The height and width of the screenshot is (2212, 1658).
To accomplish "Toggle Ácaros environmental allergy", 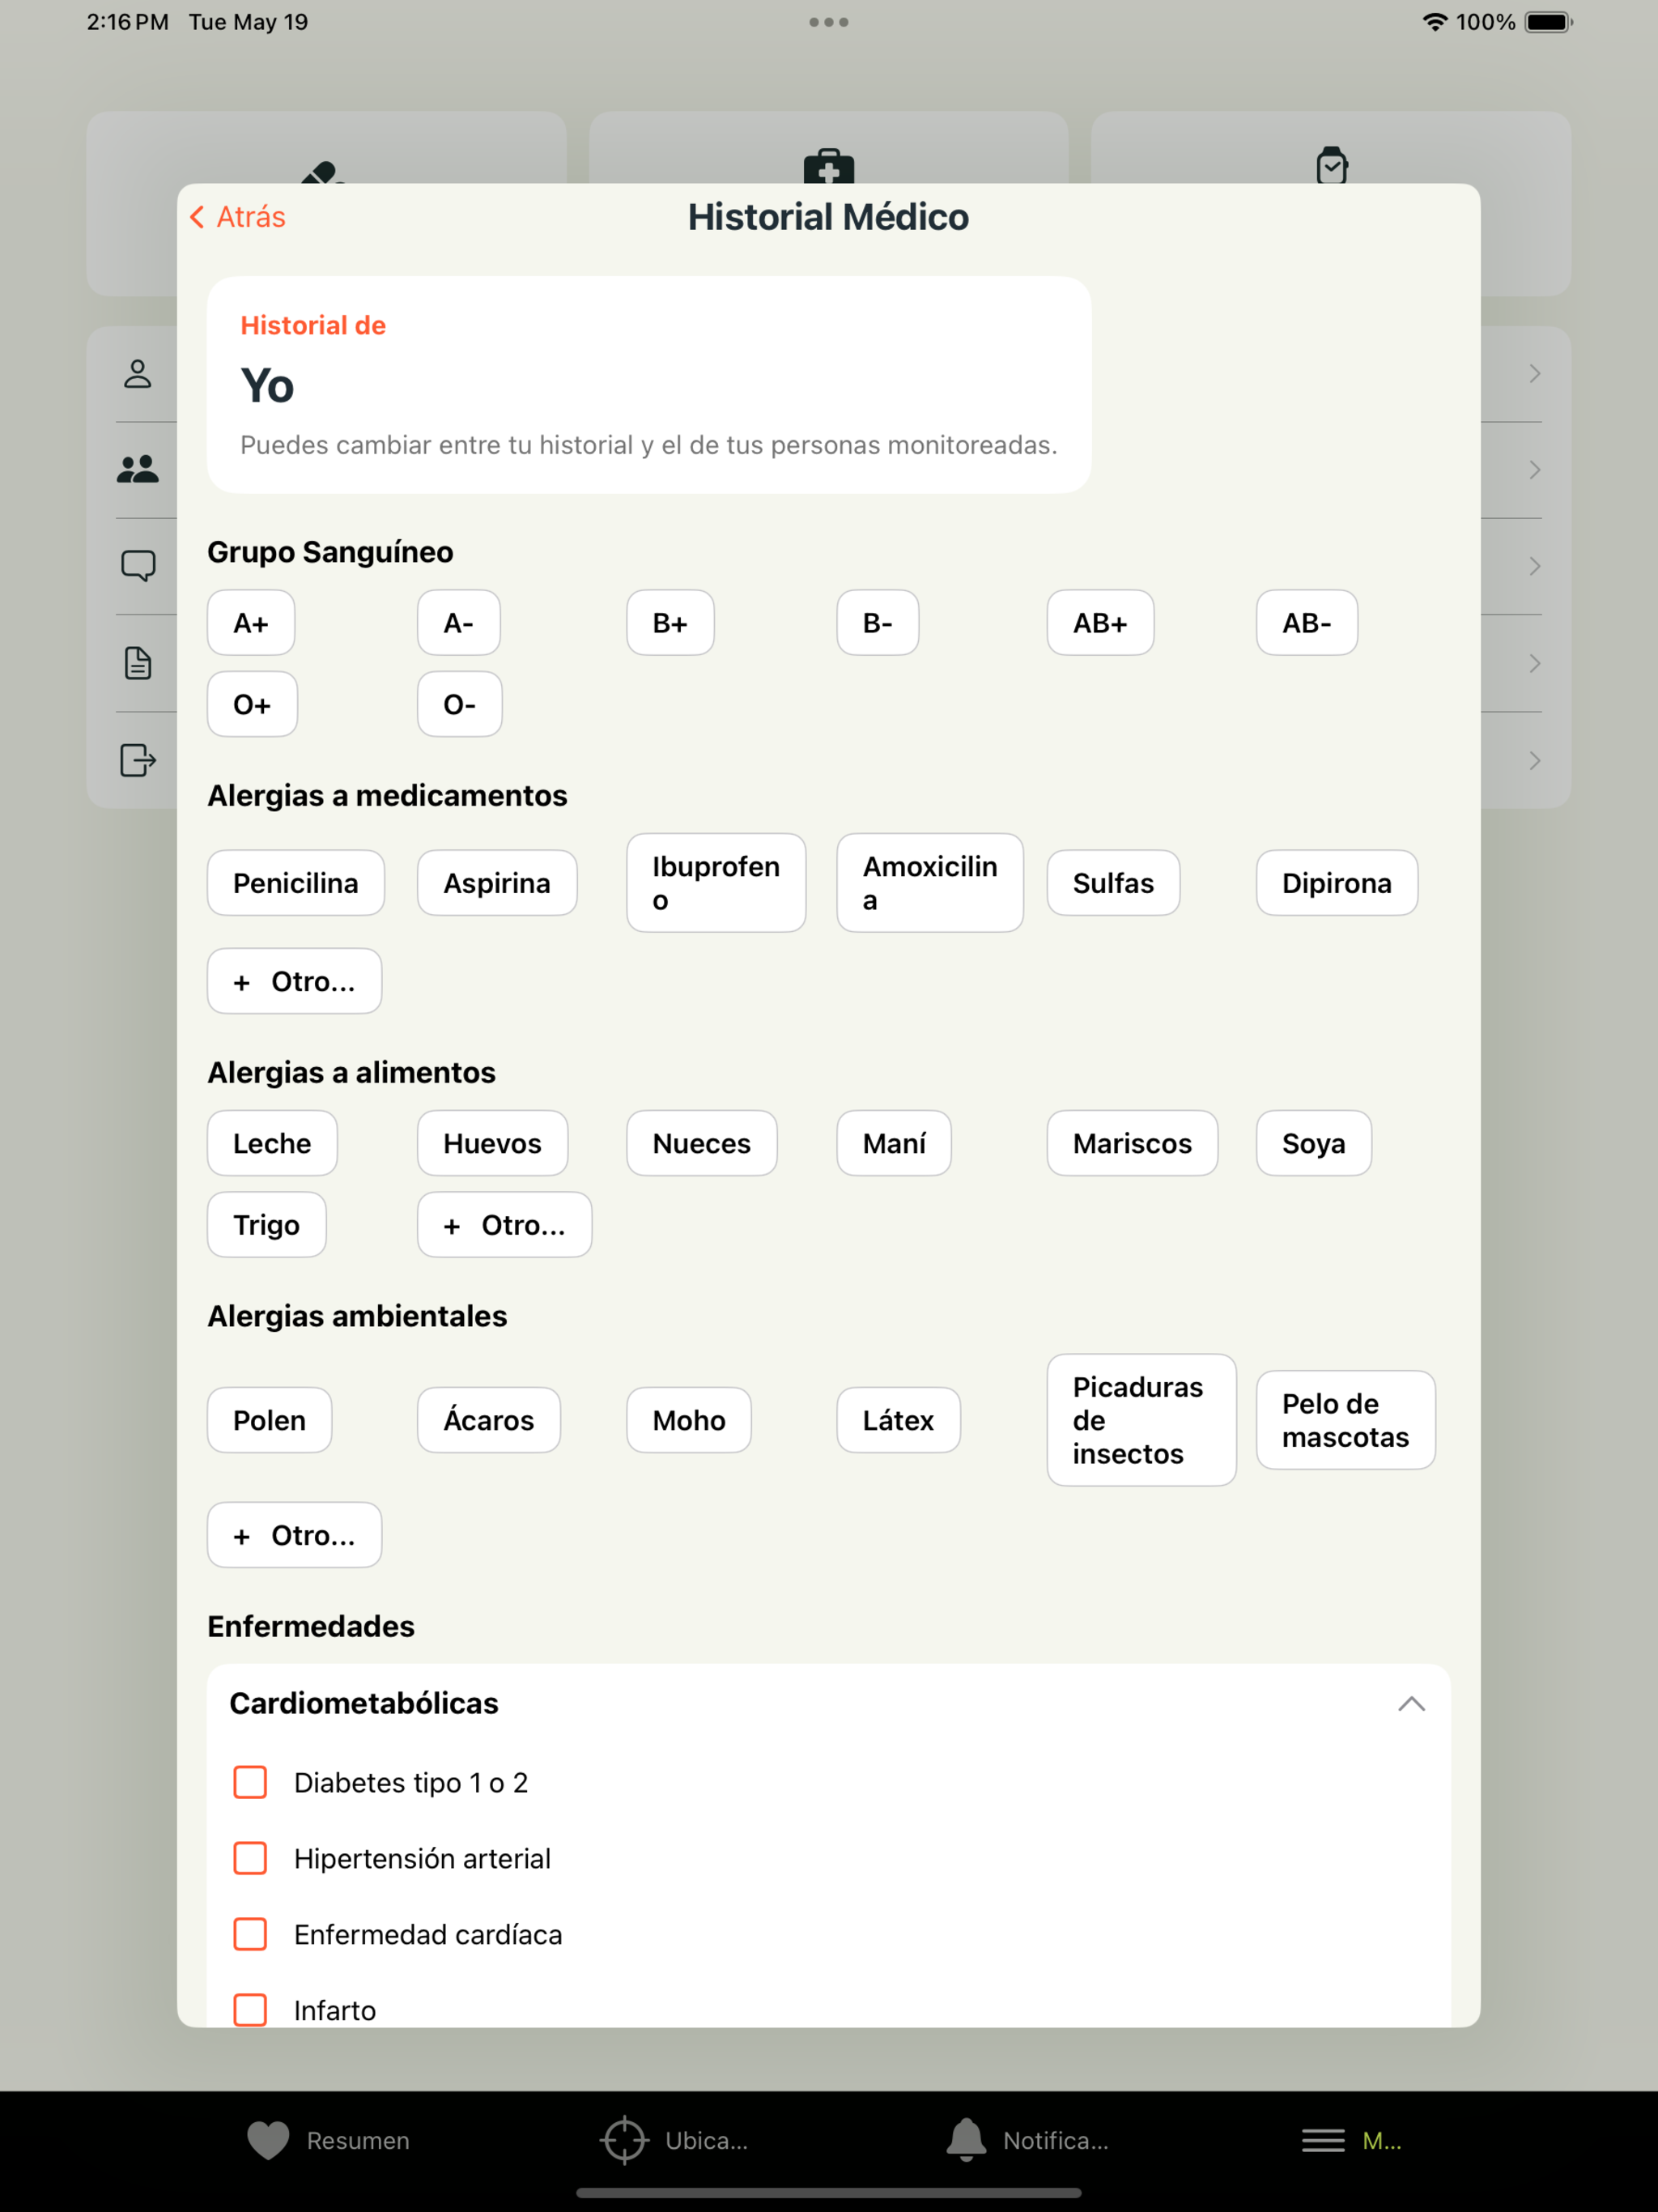I will 489,1420.
